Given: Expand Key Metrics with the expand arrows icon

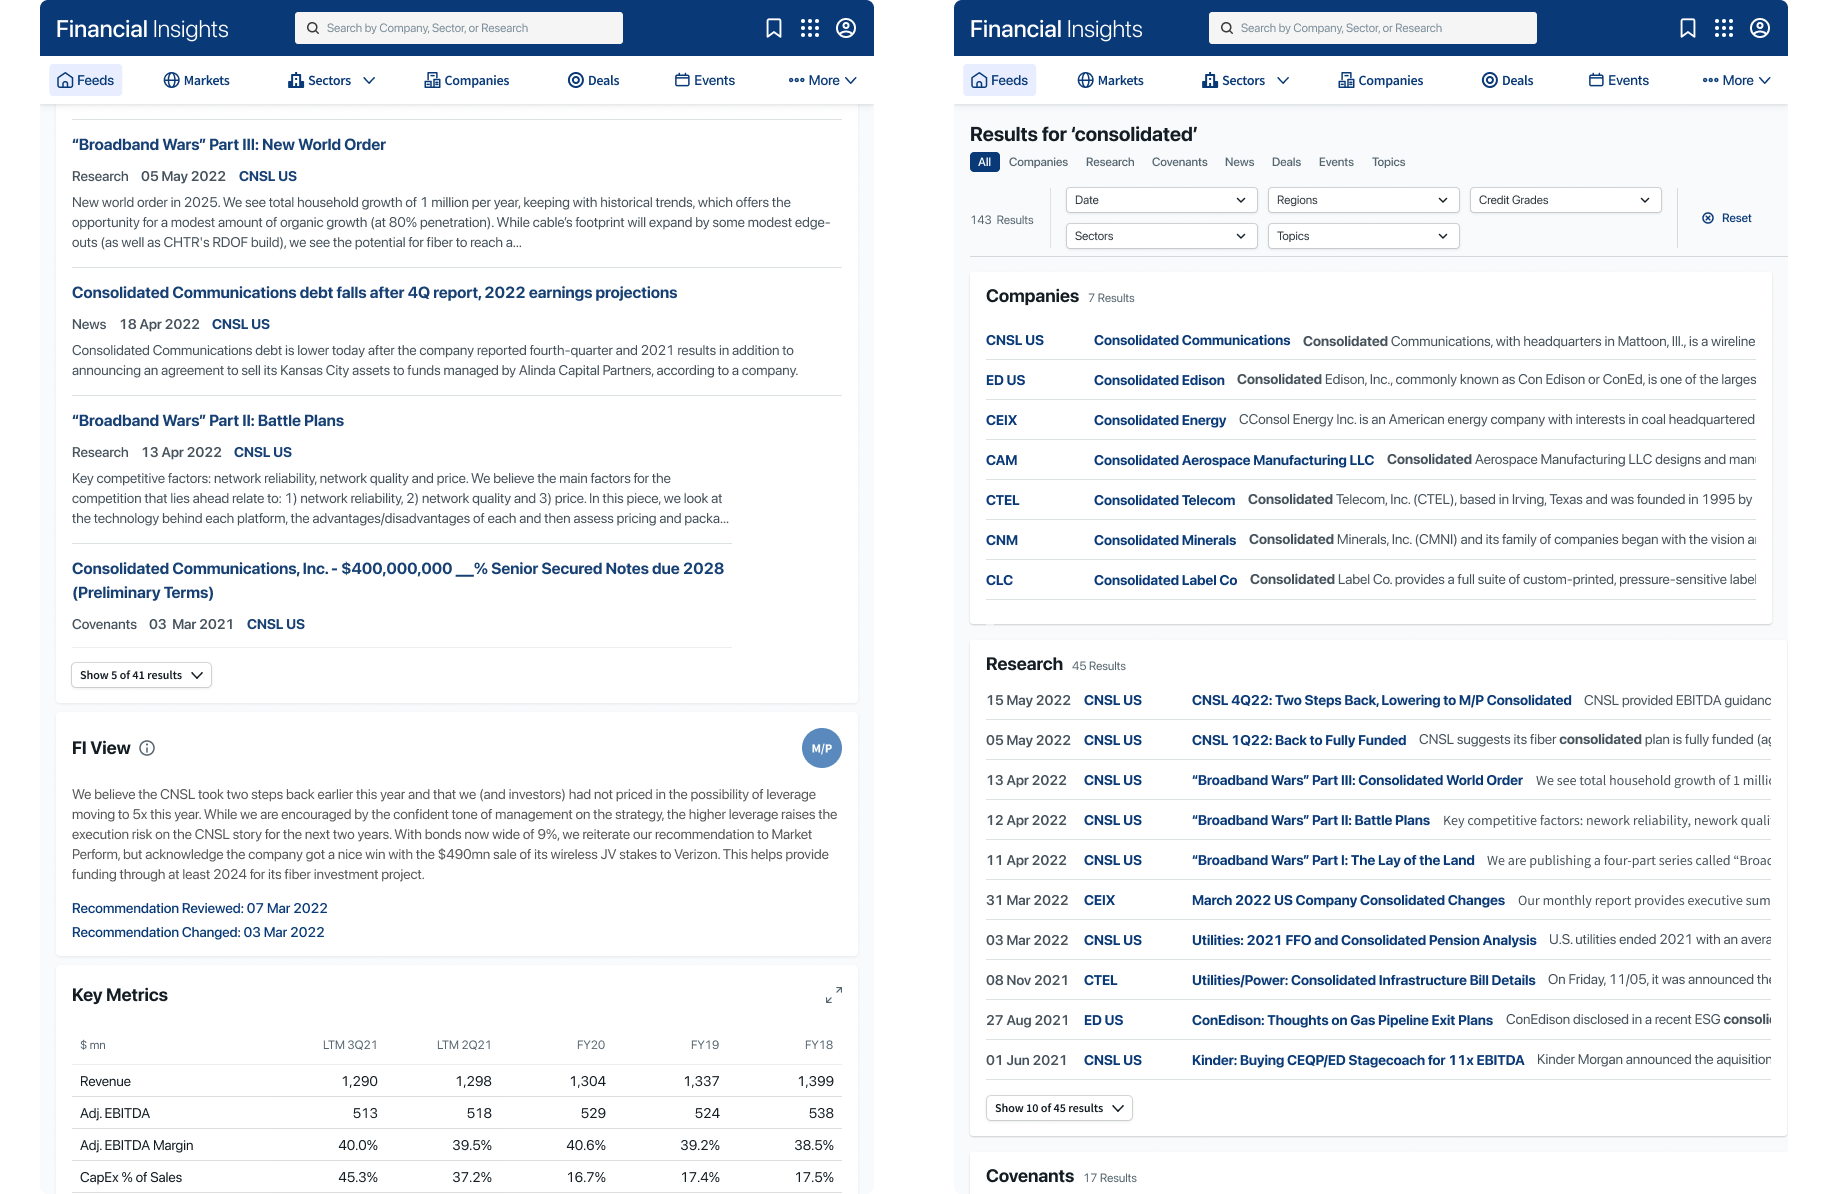Looking at the screenshot, I should (834, 995).
